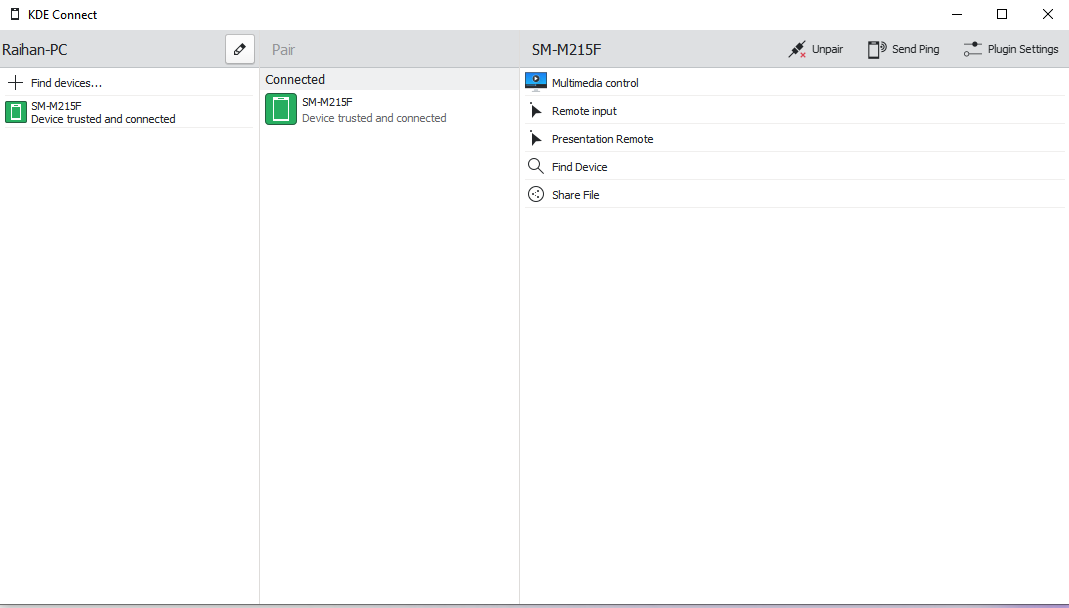This screenshot has width=1069, height=608.
Task: Click the Find Device magnifier icon
Action: [x=536, y=166]
